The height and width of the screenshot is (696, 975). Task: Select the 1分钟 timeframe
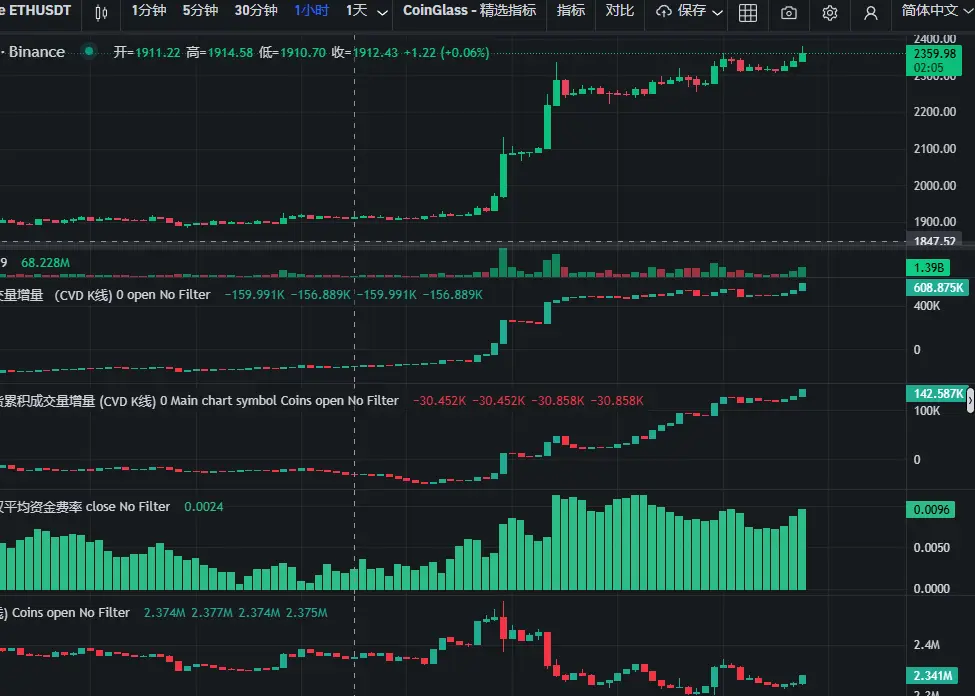[149, 11]
